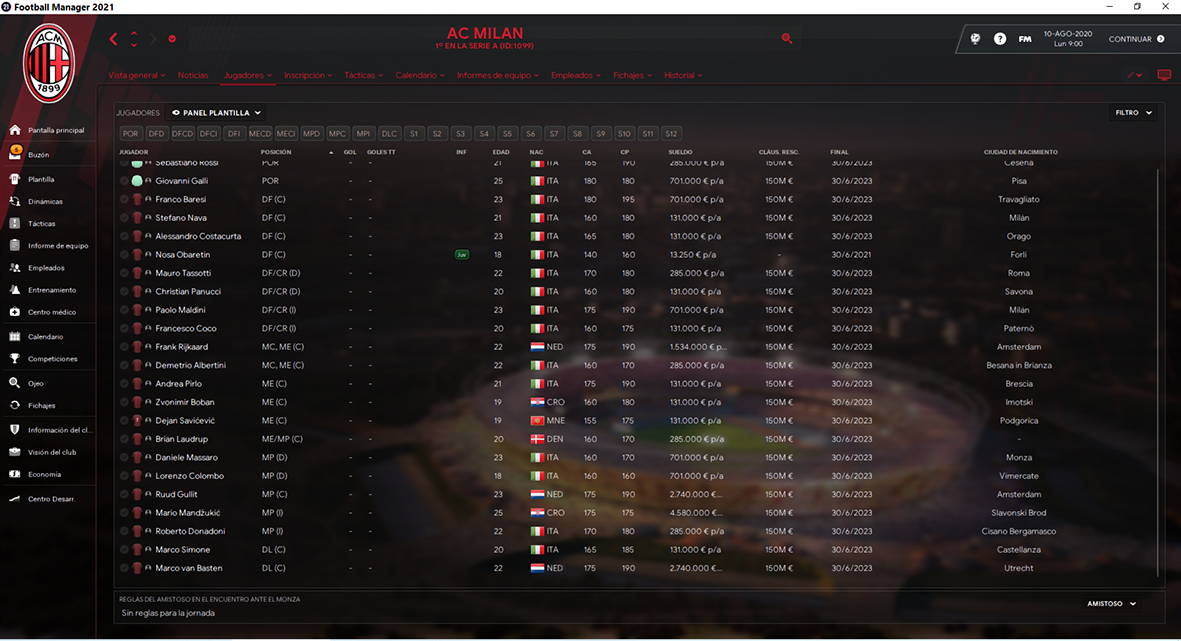Open the FM menu icon
Viewport: 1181px width, 641px height.
(1025, 39)
